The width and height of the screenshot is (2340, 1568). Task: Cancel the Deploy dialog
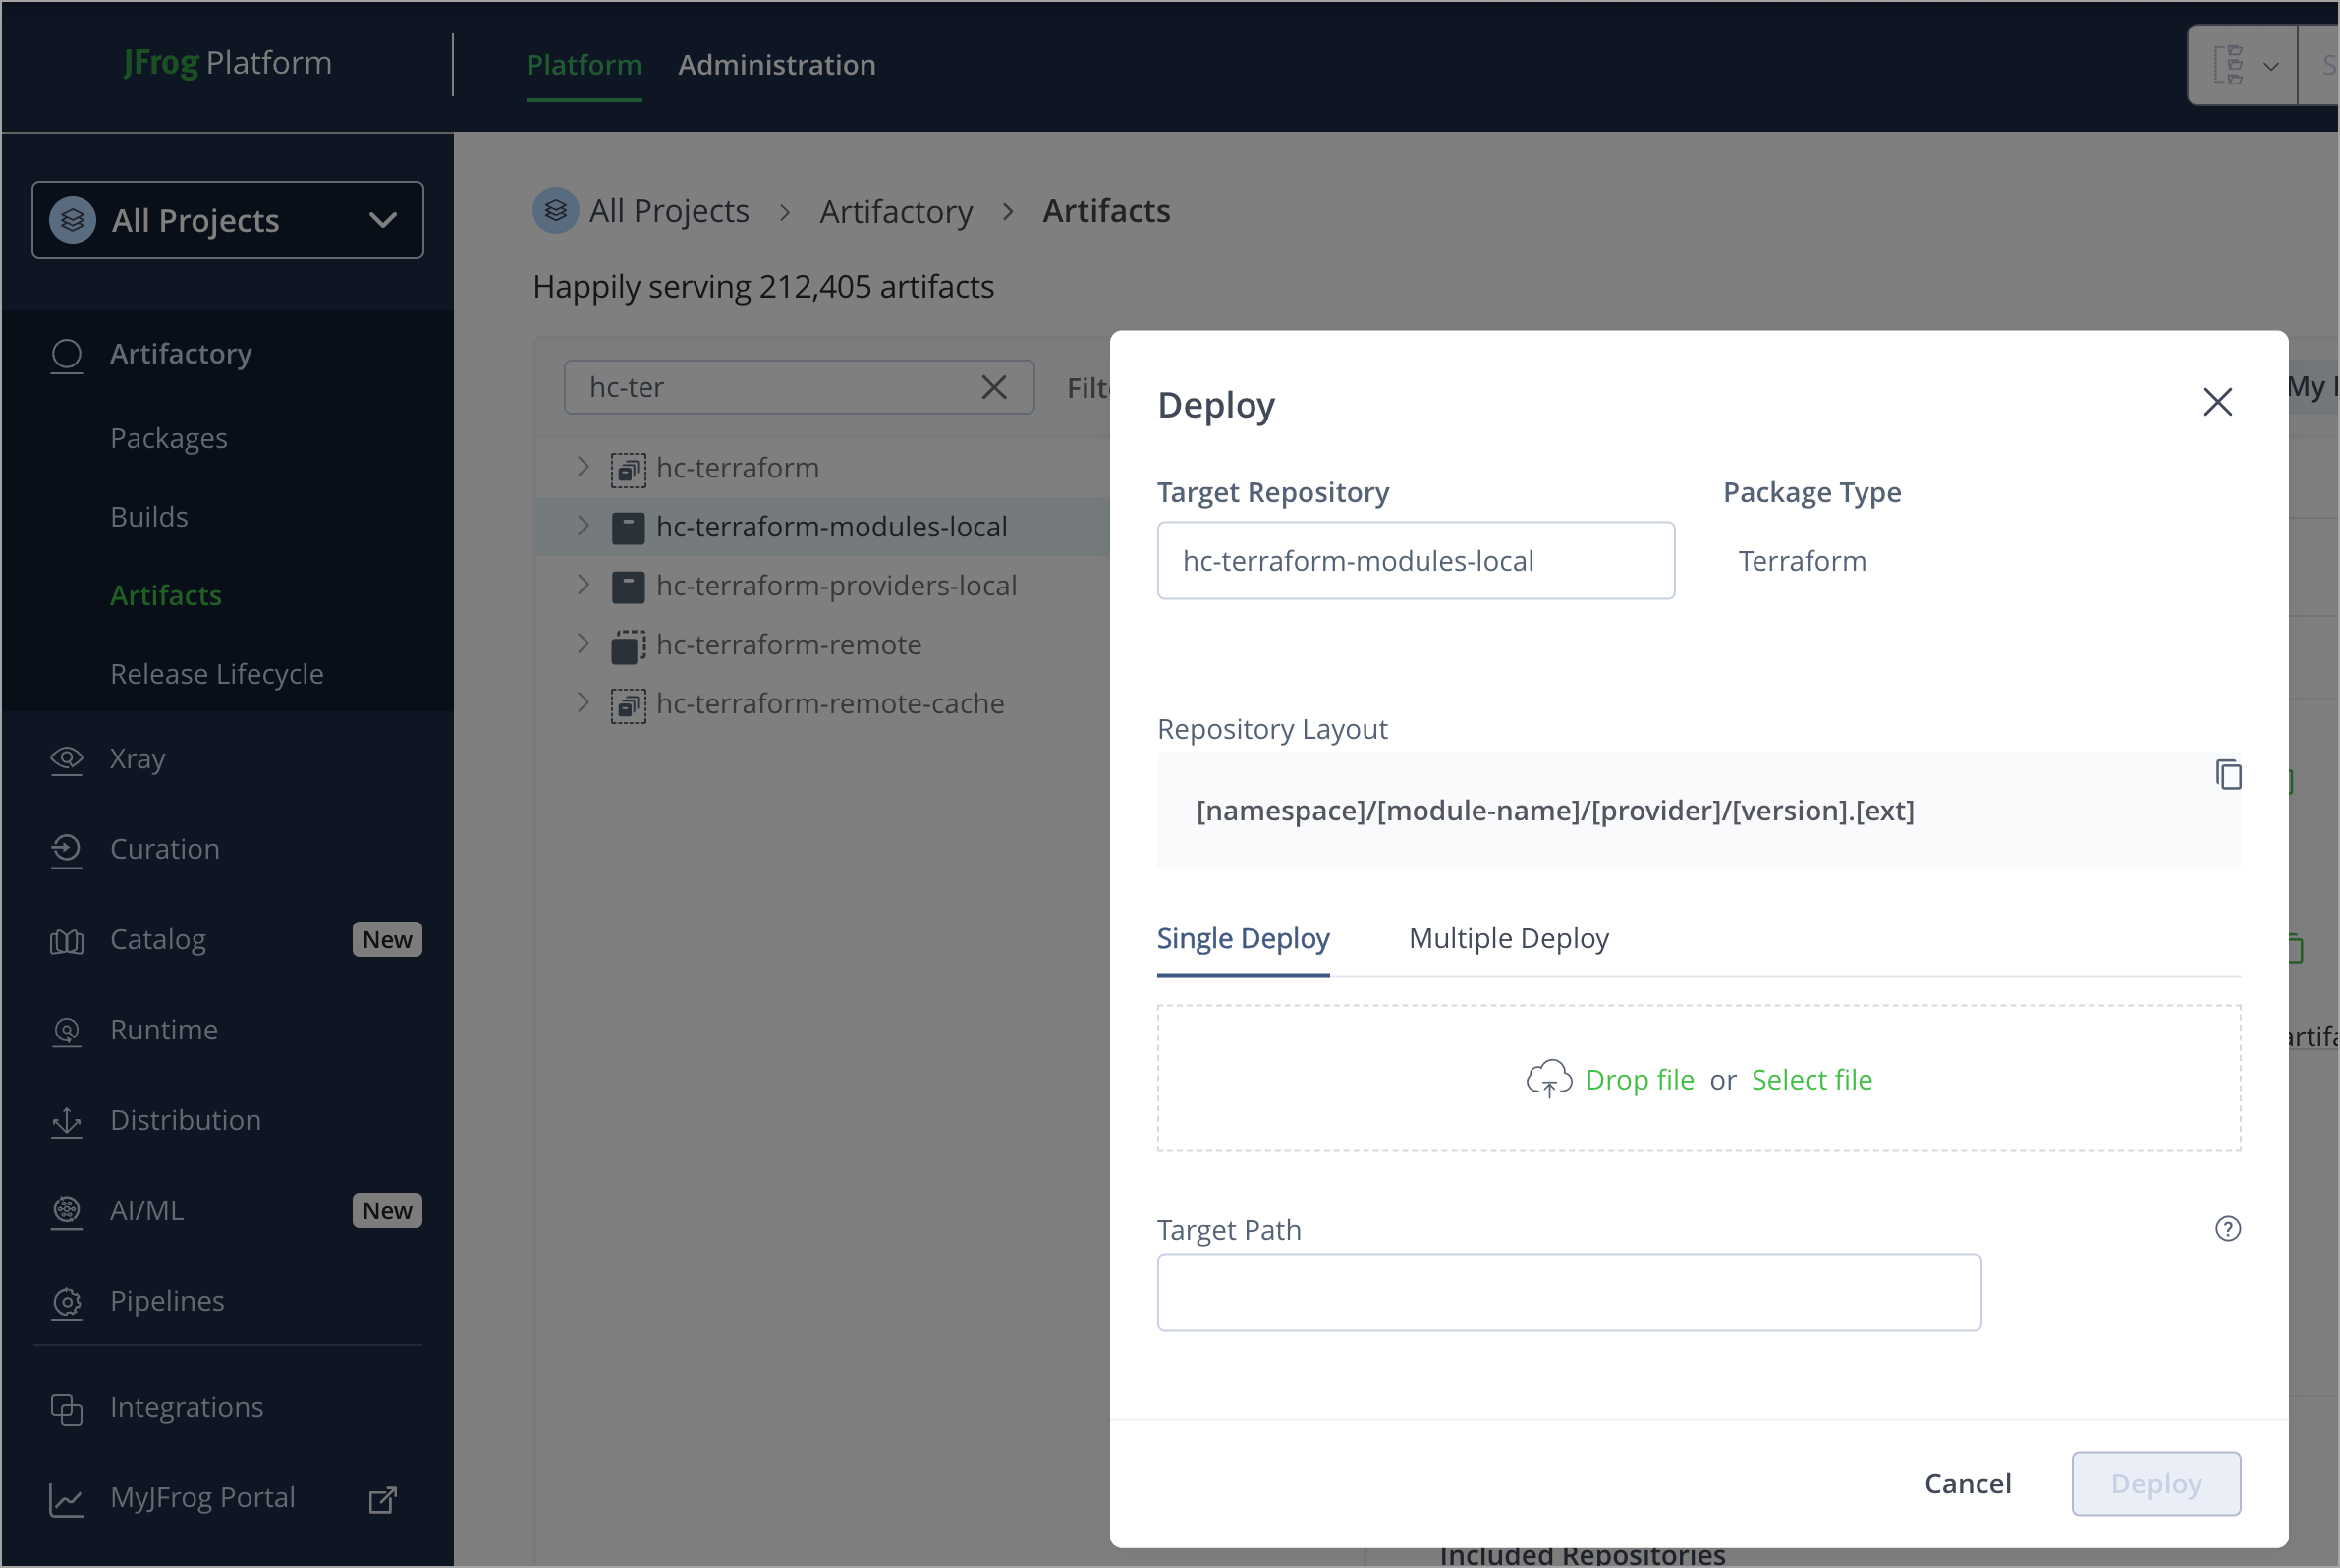click(x=1967, y=1483)
